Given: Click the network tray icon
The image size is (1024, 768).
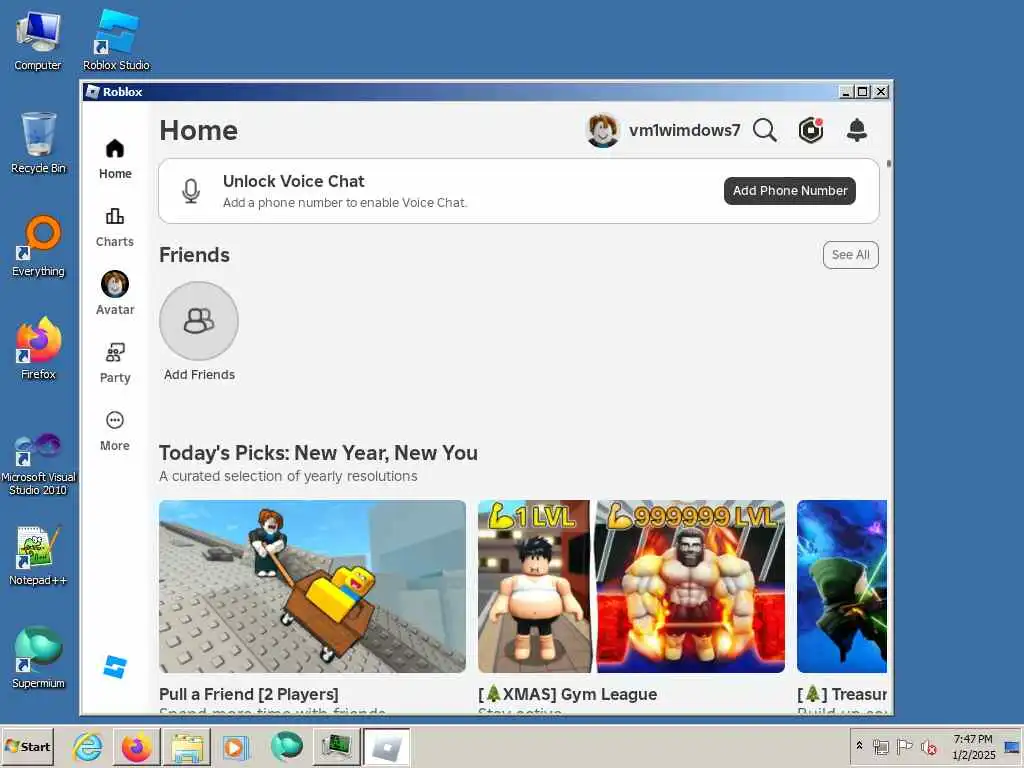Looking at the screenshot, I should [x=881, y=747].
